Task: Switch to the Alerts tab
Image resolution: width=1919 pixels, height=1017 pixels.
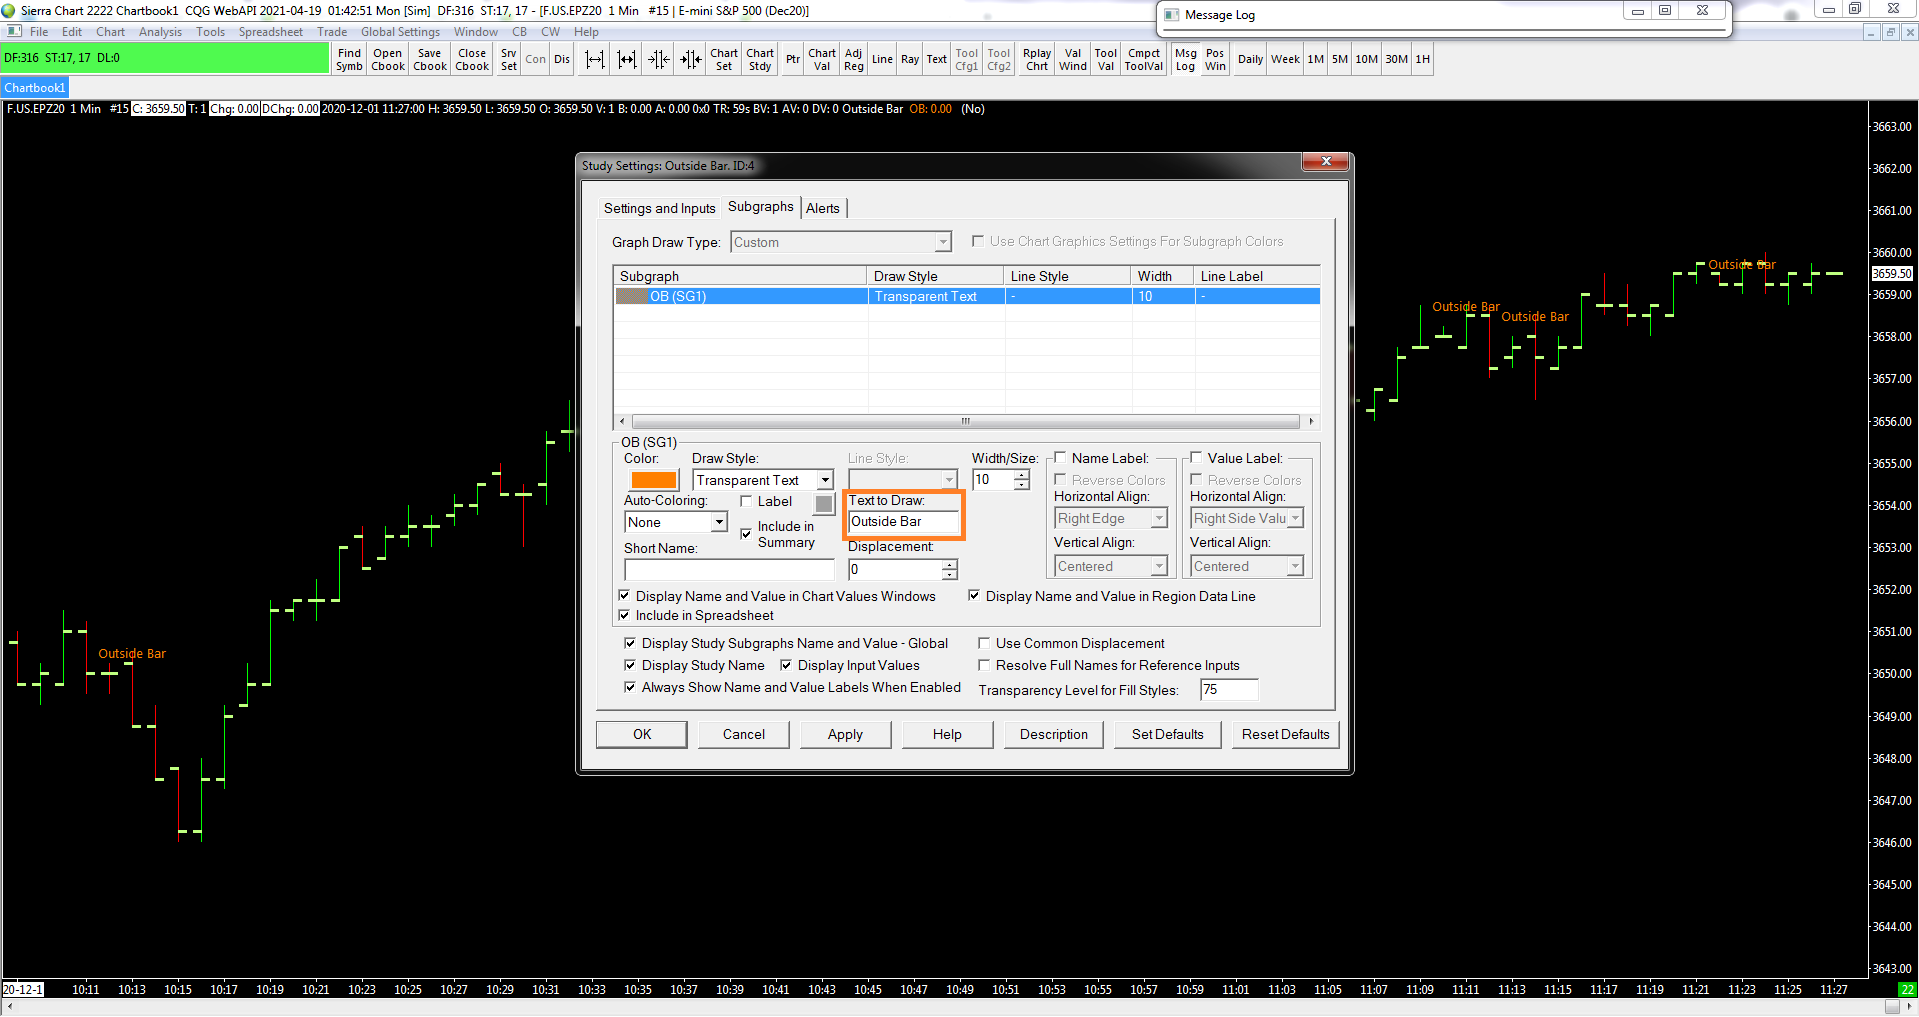Action: click(x=823, y=208)
